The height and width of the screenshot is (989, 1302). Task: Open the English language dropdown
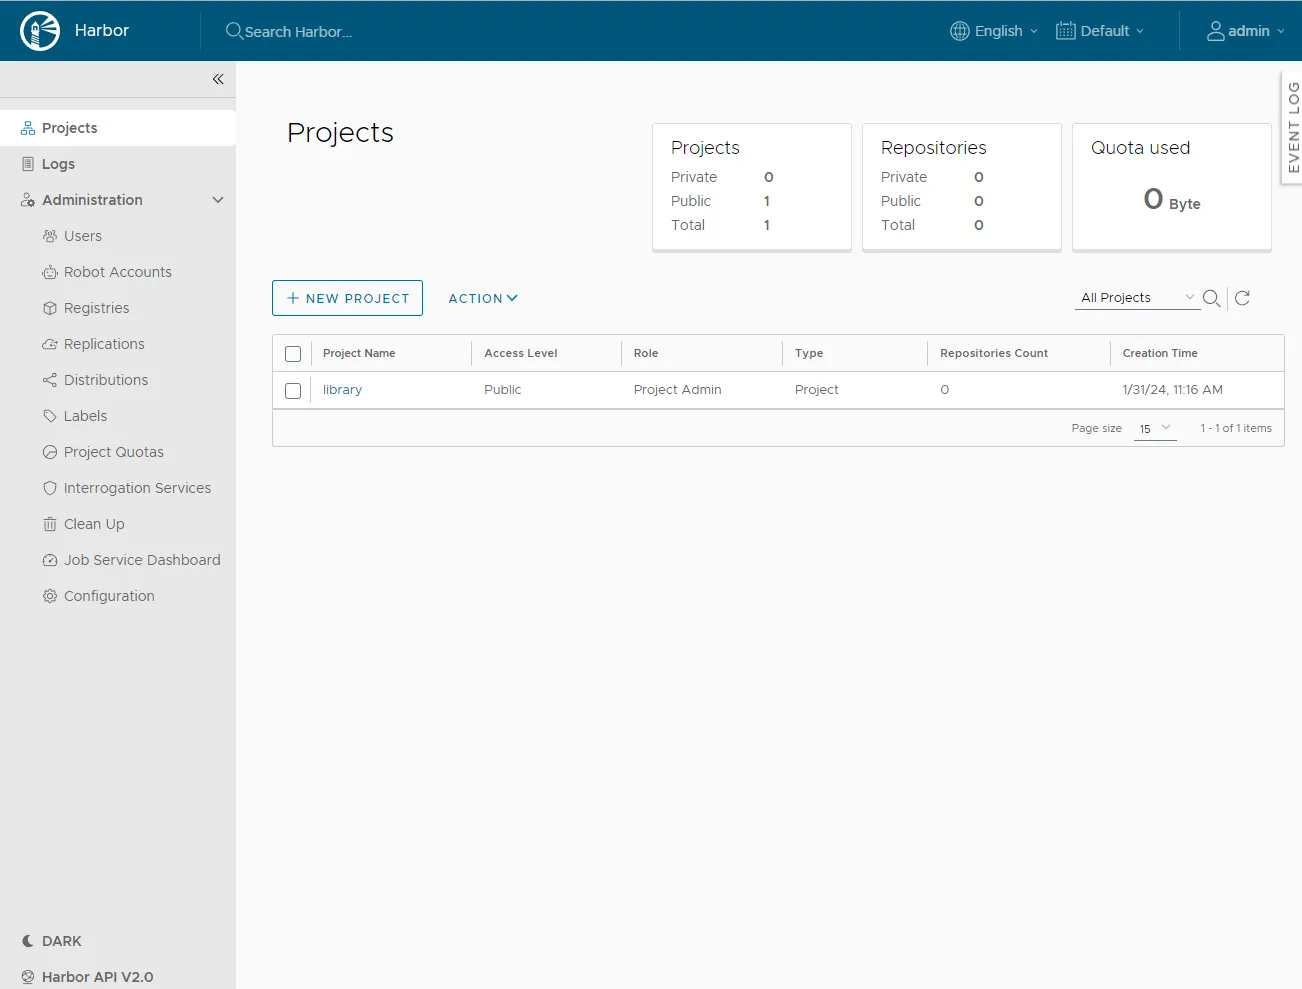[994, 31]
